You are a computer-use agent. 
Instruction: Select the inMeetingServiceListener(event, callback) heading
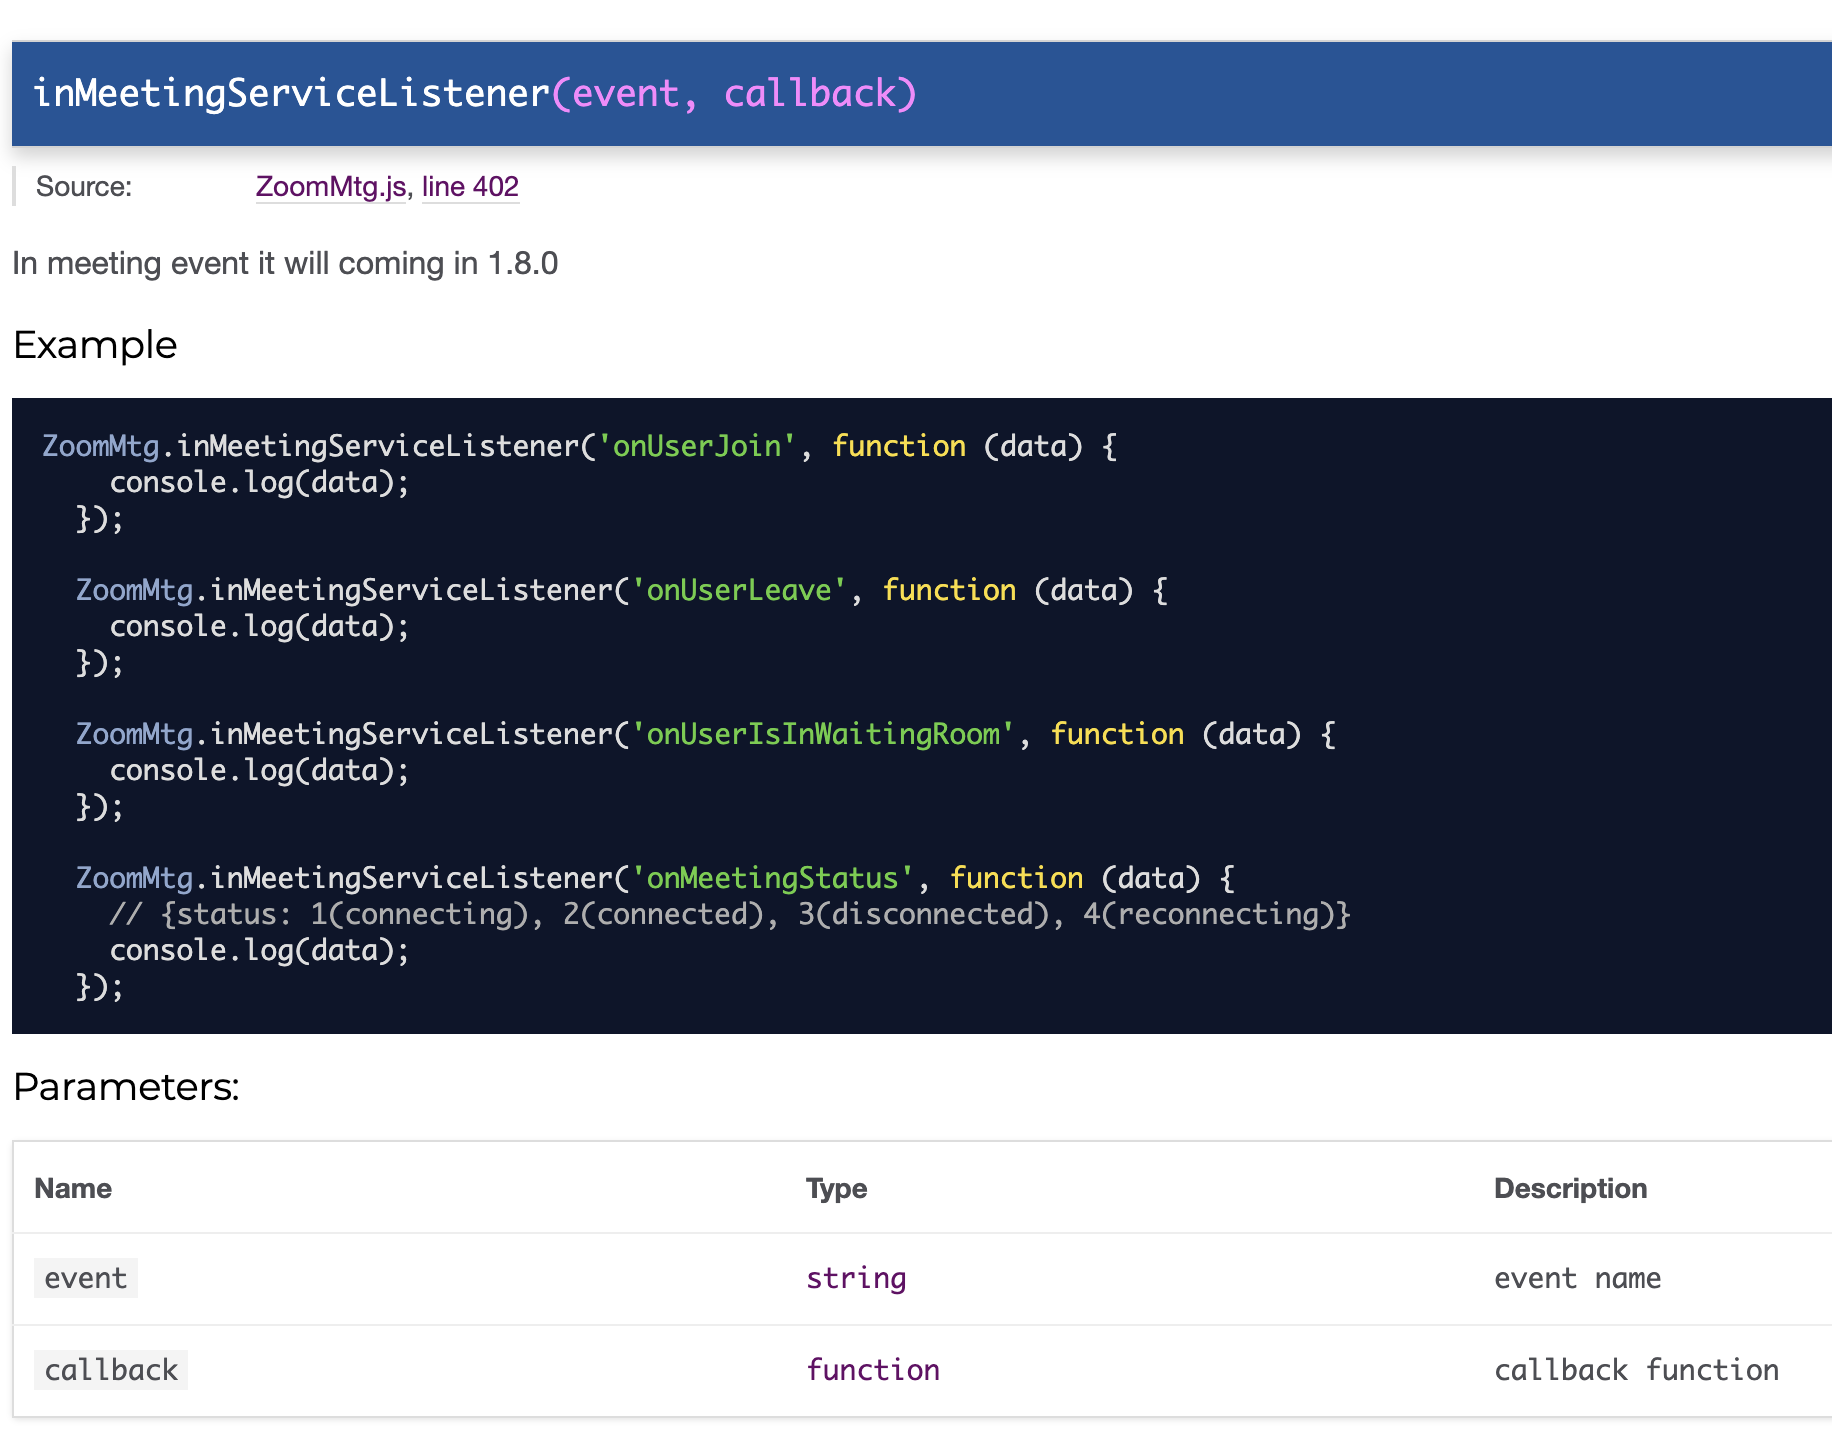click(475, 94)
